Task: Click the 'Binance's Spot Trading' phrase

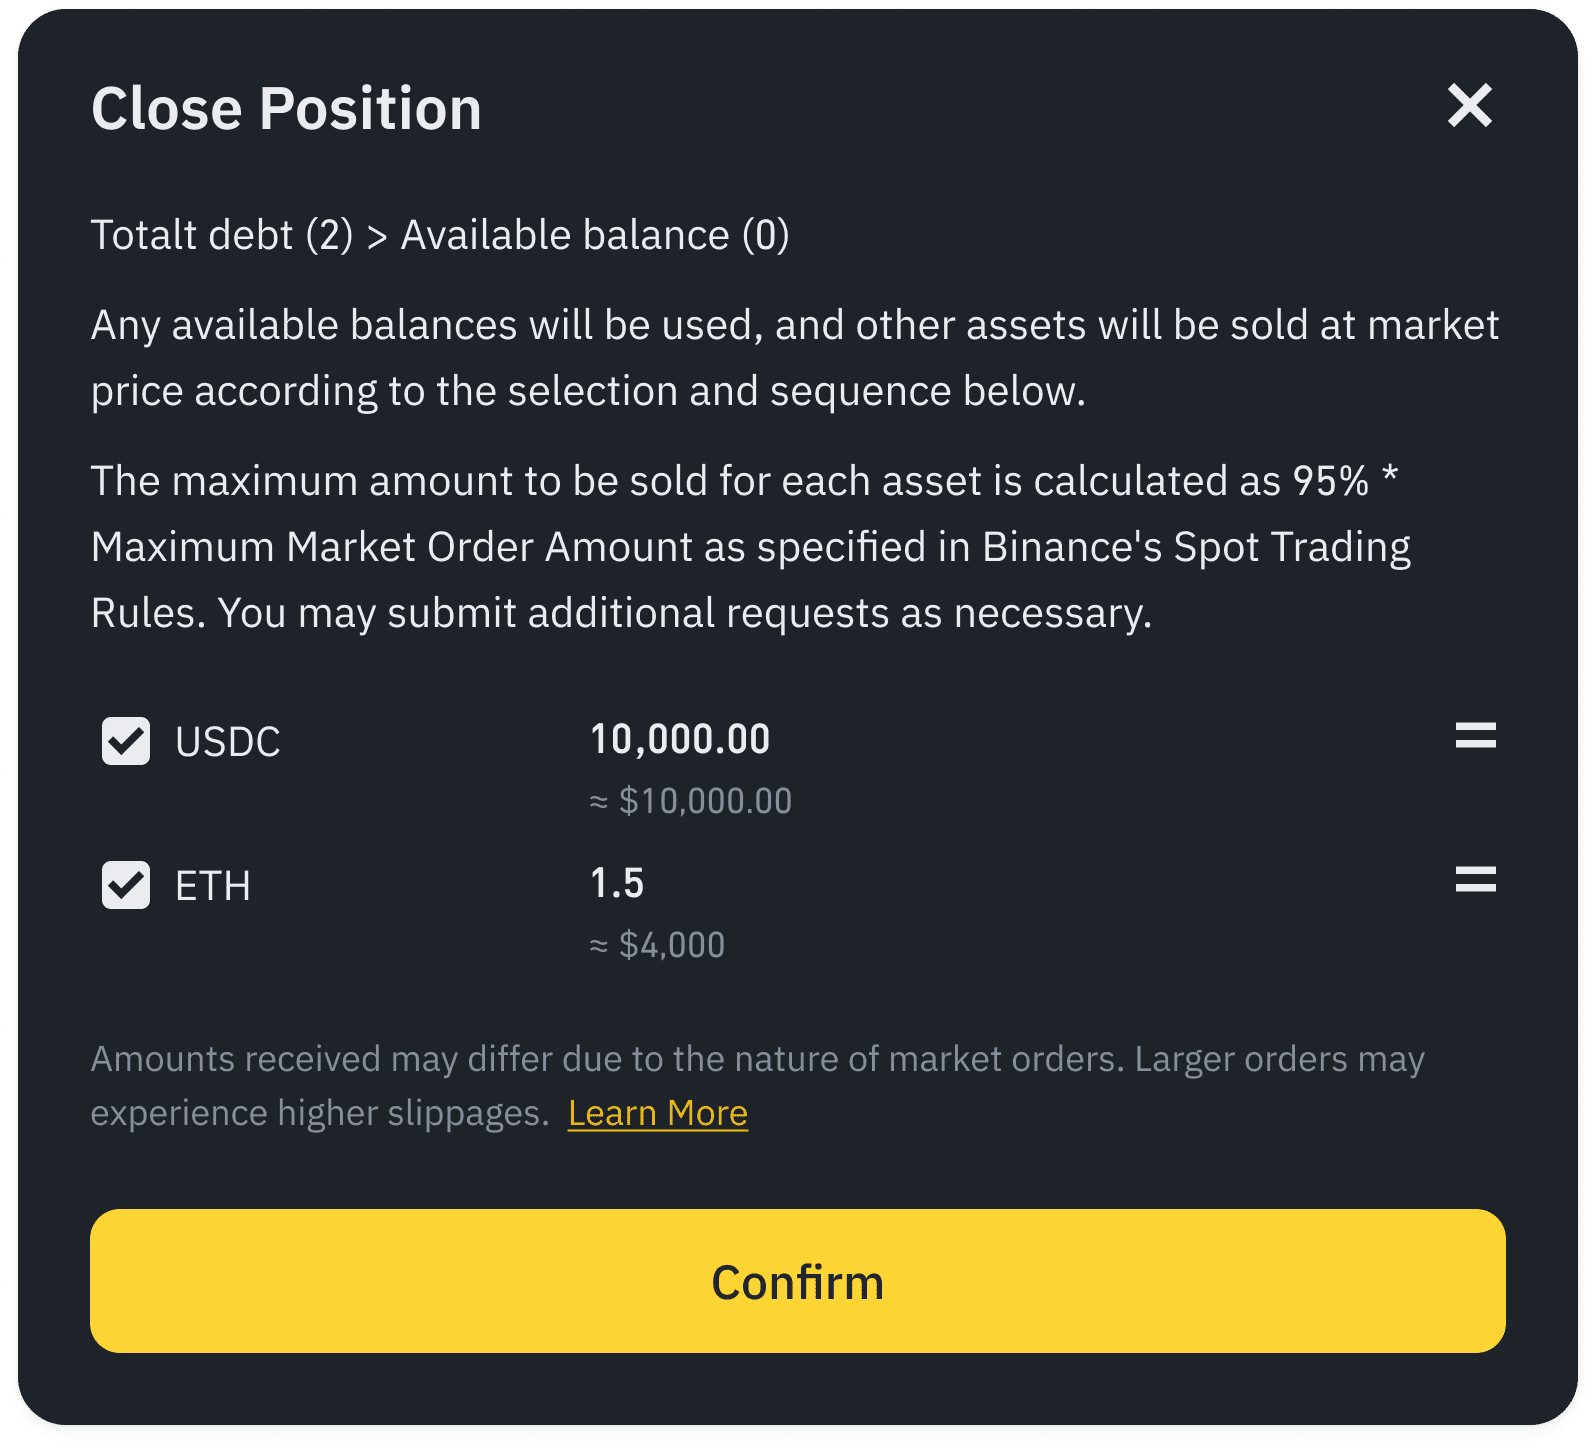Action: point(1196,547)
